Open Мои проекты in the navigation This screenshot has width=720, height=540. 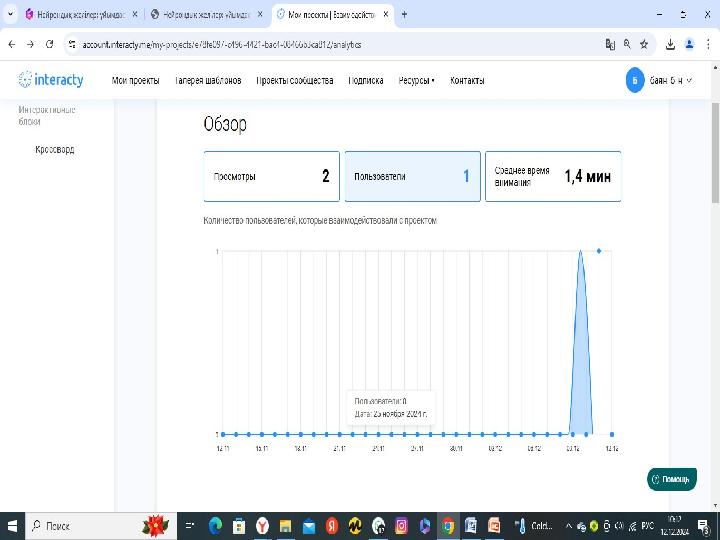click(x=135, y=80)
